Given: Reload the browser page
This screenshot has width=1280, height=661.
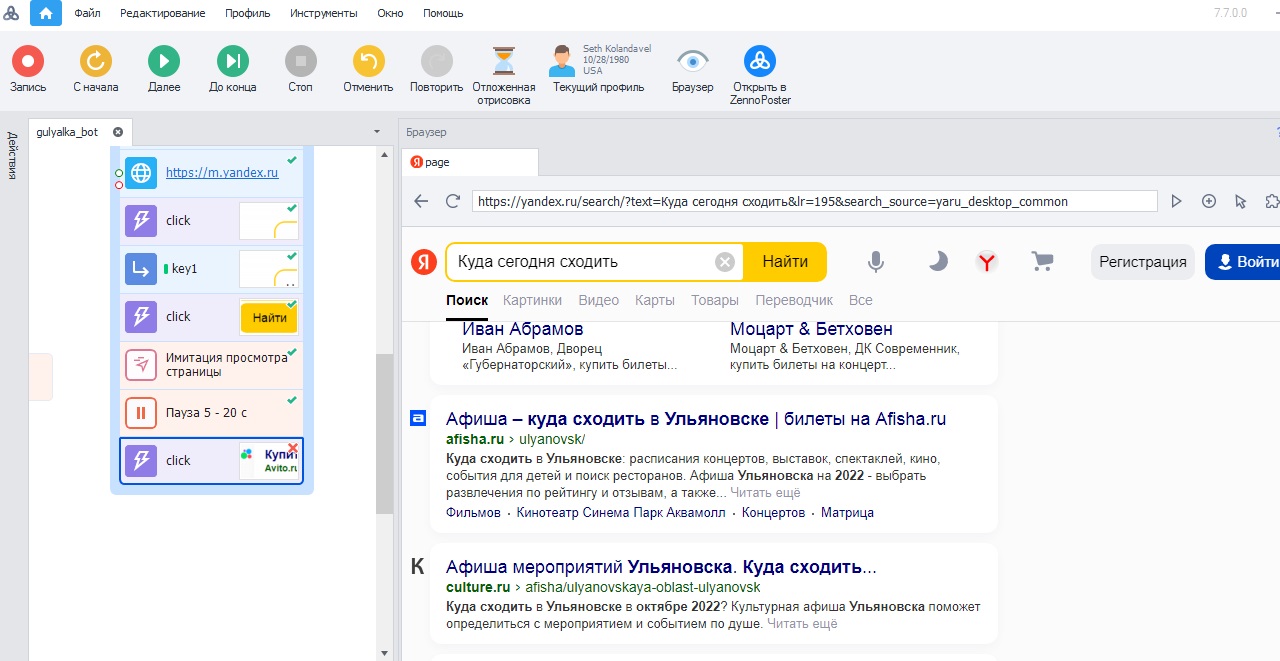Looking at the screenshot, I should pyautogui.click(x=453, y=201).
